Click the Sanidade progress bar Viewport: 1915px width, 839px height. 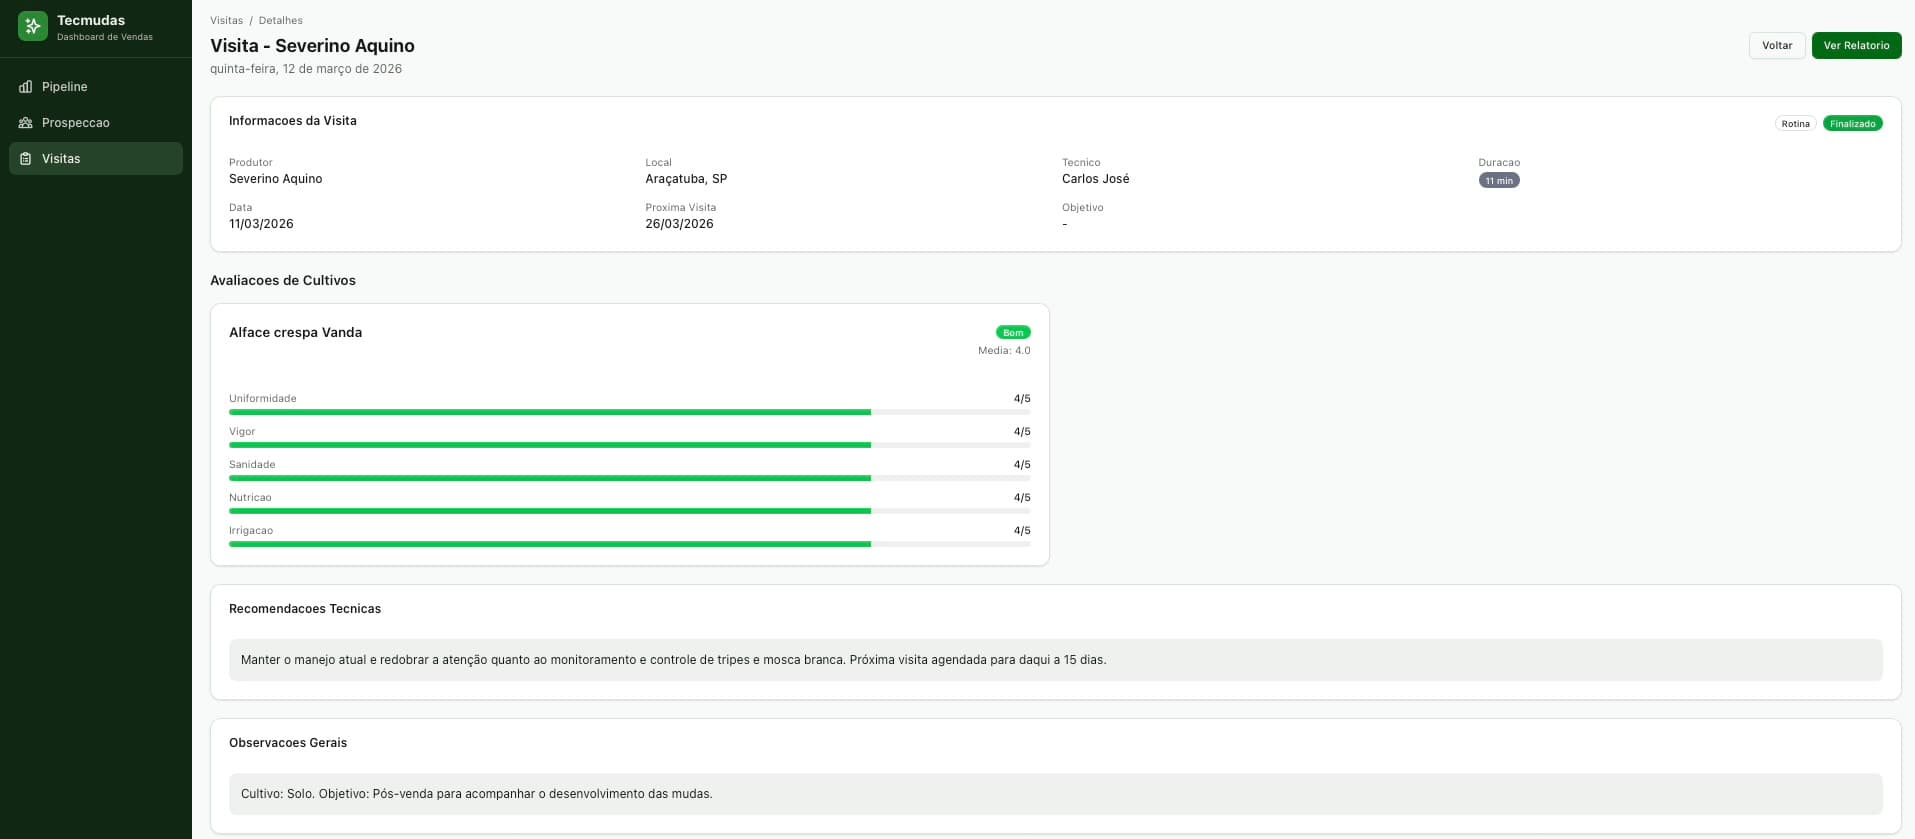630,478
